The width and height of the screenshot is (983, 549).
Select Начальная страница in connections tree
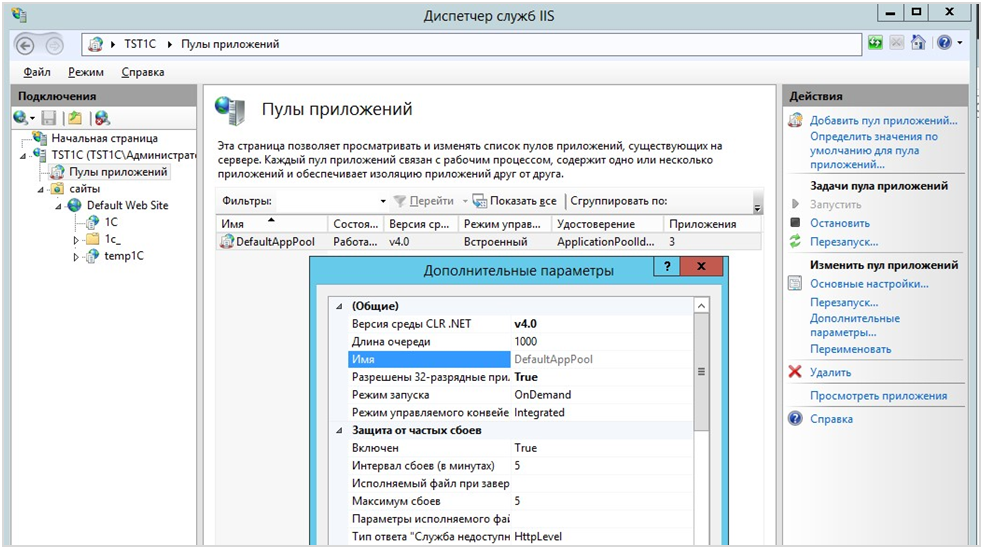(104, 138)
